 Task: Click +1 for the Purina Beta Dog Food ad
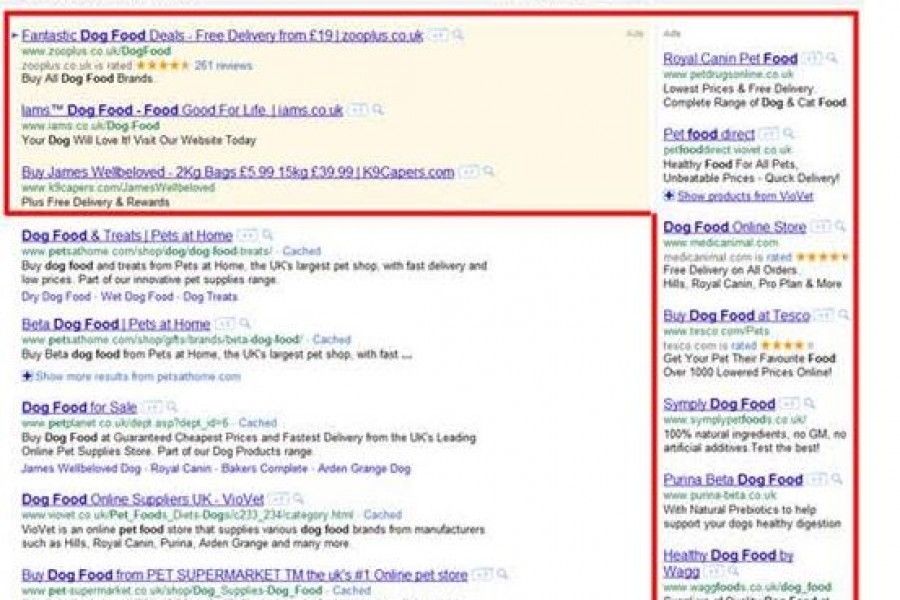tap(817, 479)
